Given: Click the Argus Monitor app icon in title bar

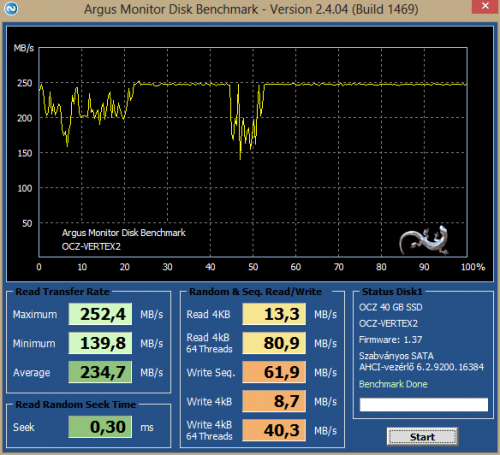Looking at the screenshot, I should tap(10, 9).
